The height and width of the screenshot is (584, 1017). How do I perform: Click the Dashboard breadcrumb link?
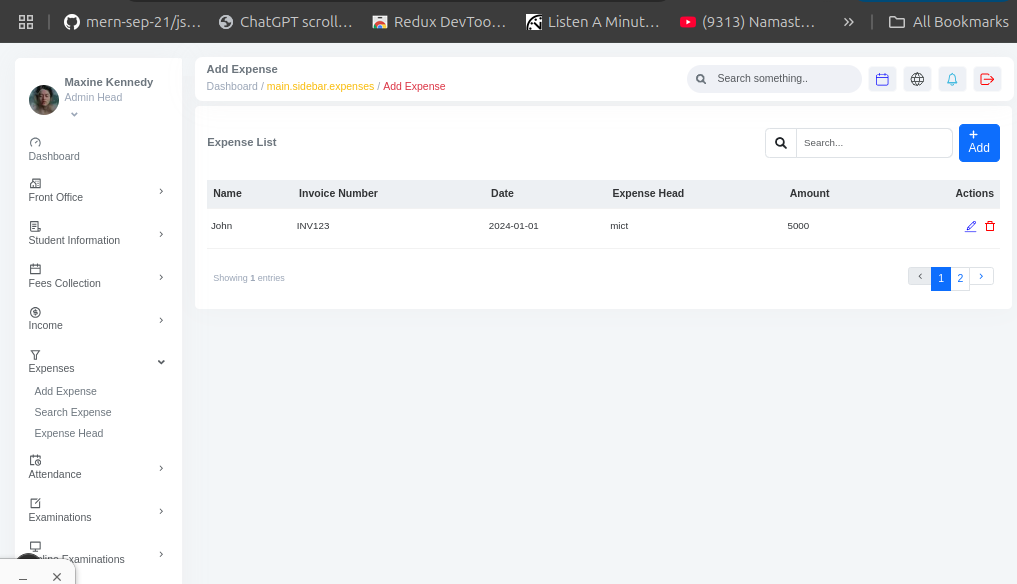pyautogui.click(x=232, y=87)
